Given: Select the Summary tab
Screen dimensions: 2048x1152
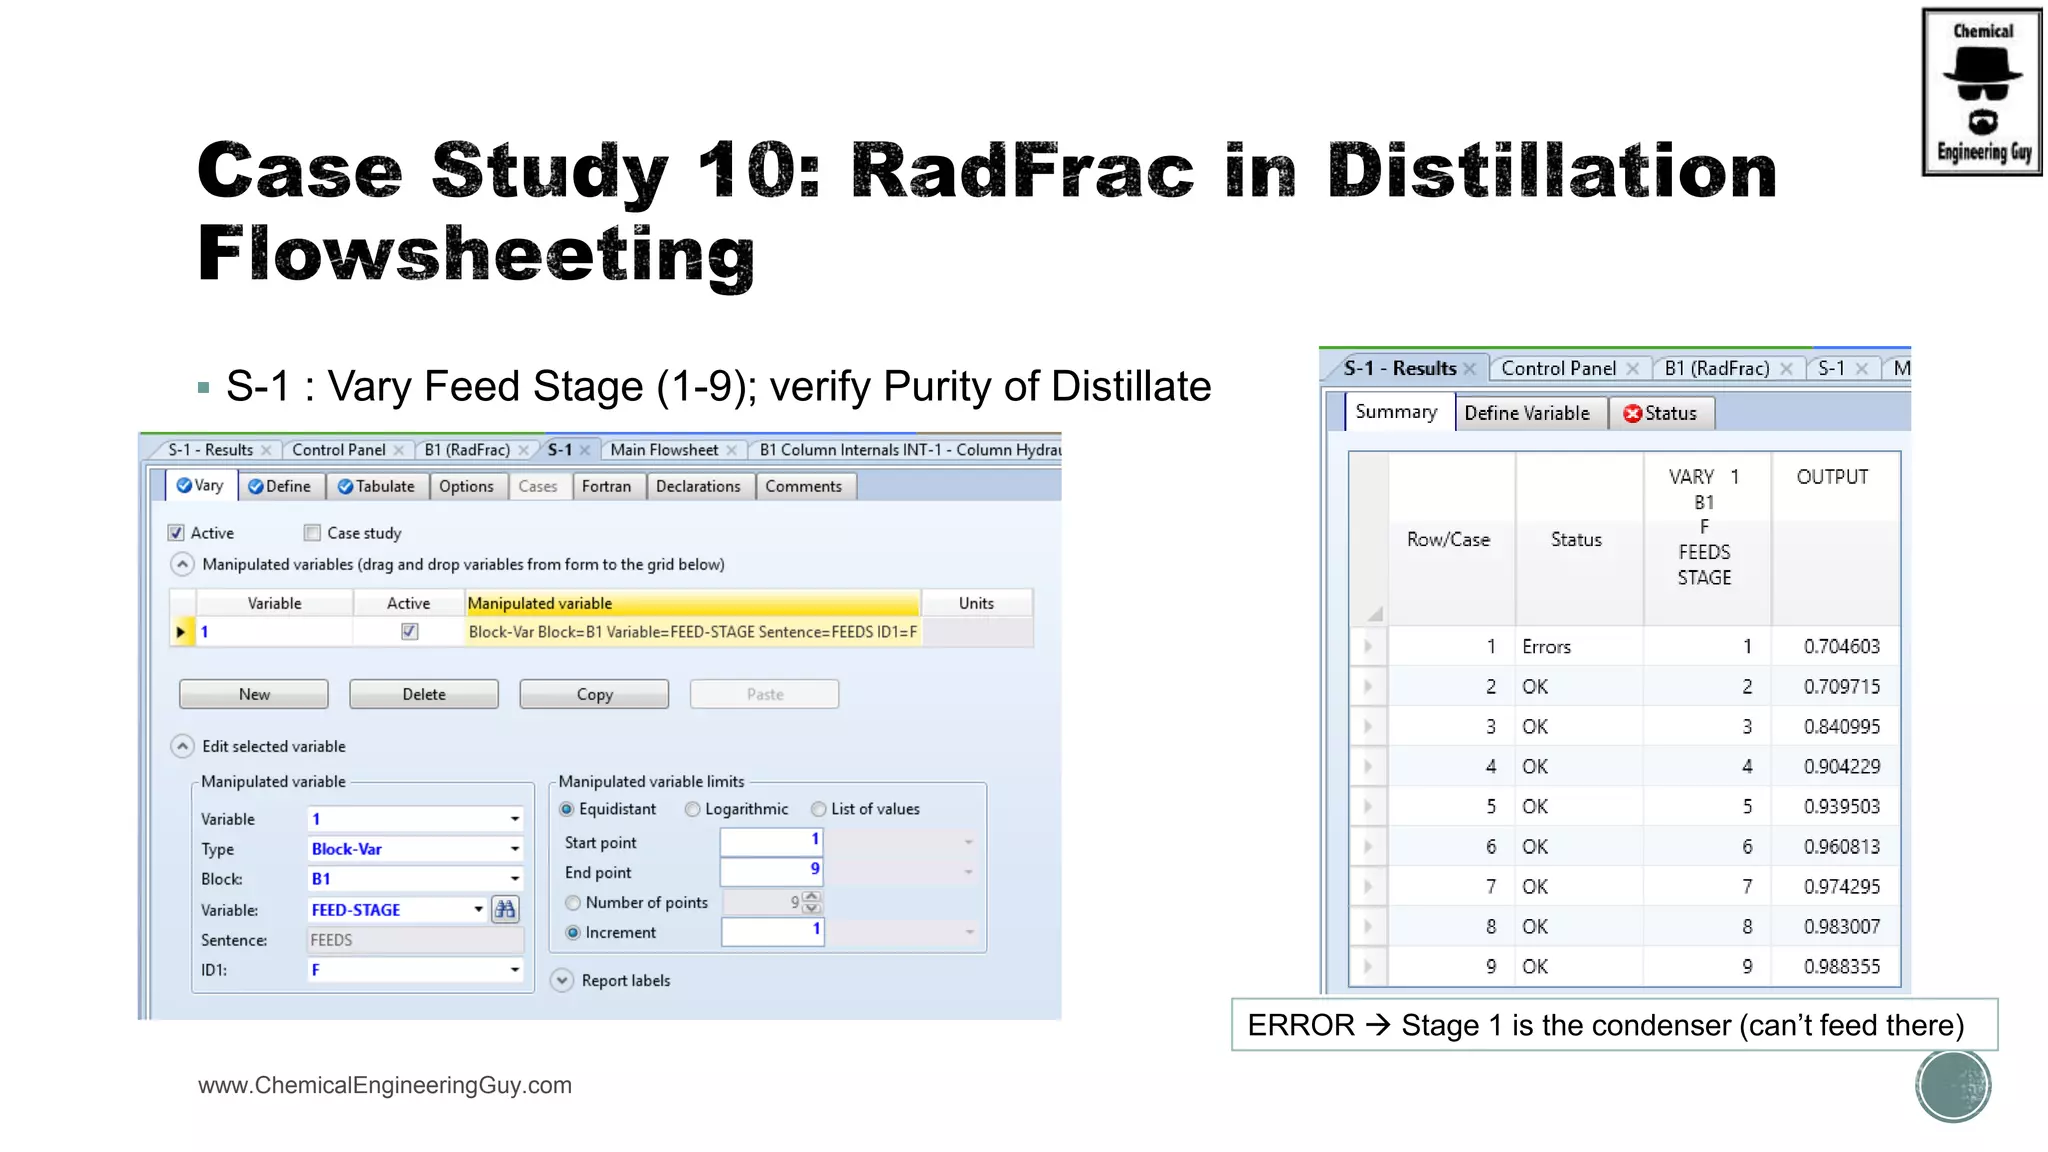Looking at the screenshot, I should 1396,413.
